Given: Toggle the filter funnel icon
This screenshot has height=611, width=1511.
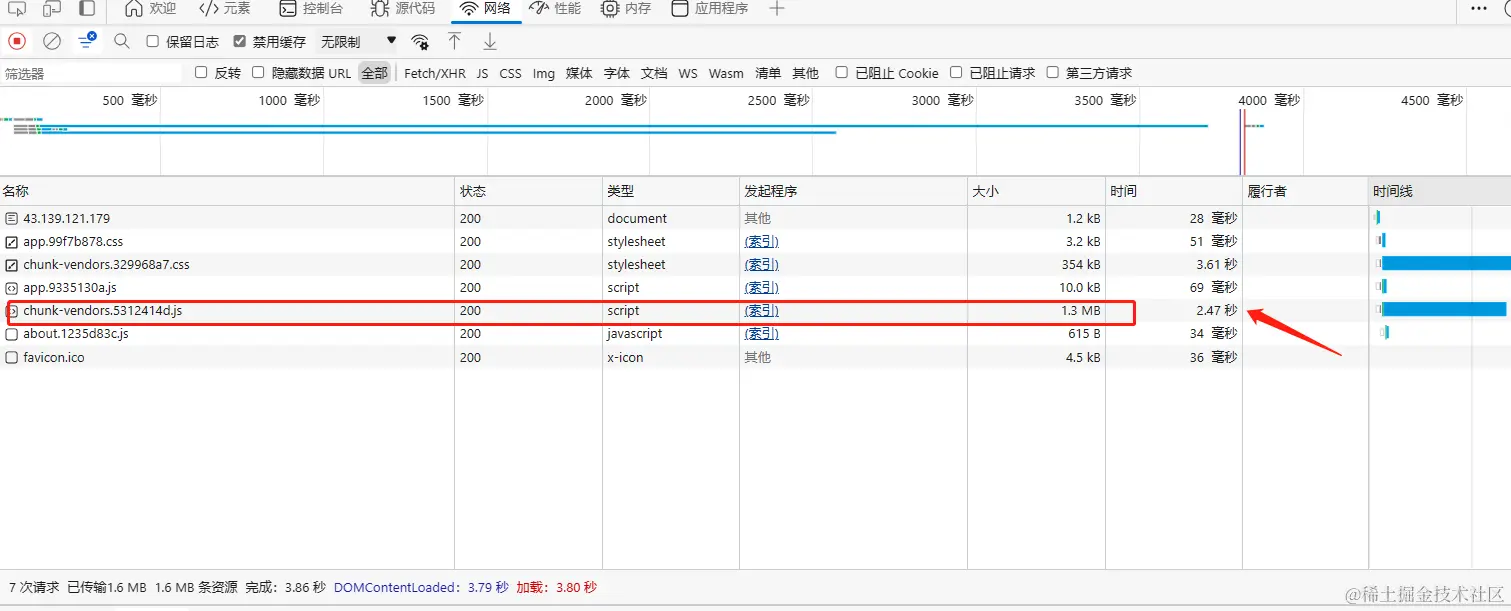Looking at the screenshot, I should pos(87,41).
